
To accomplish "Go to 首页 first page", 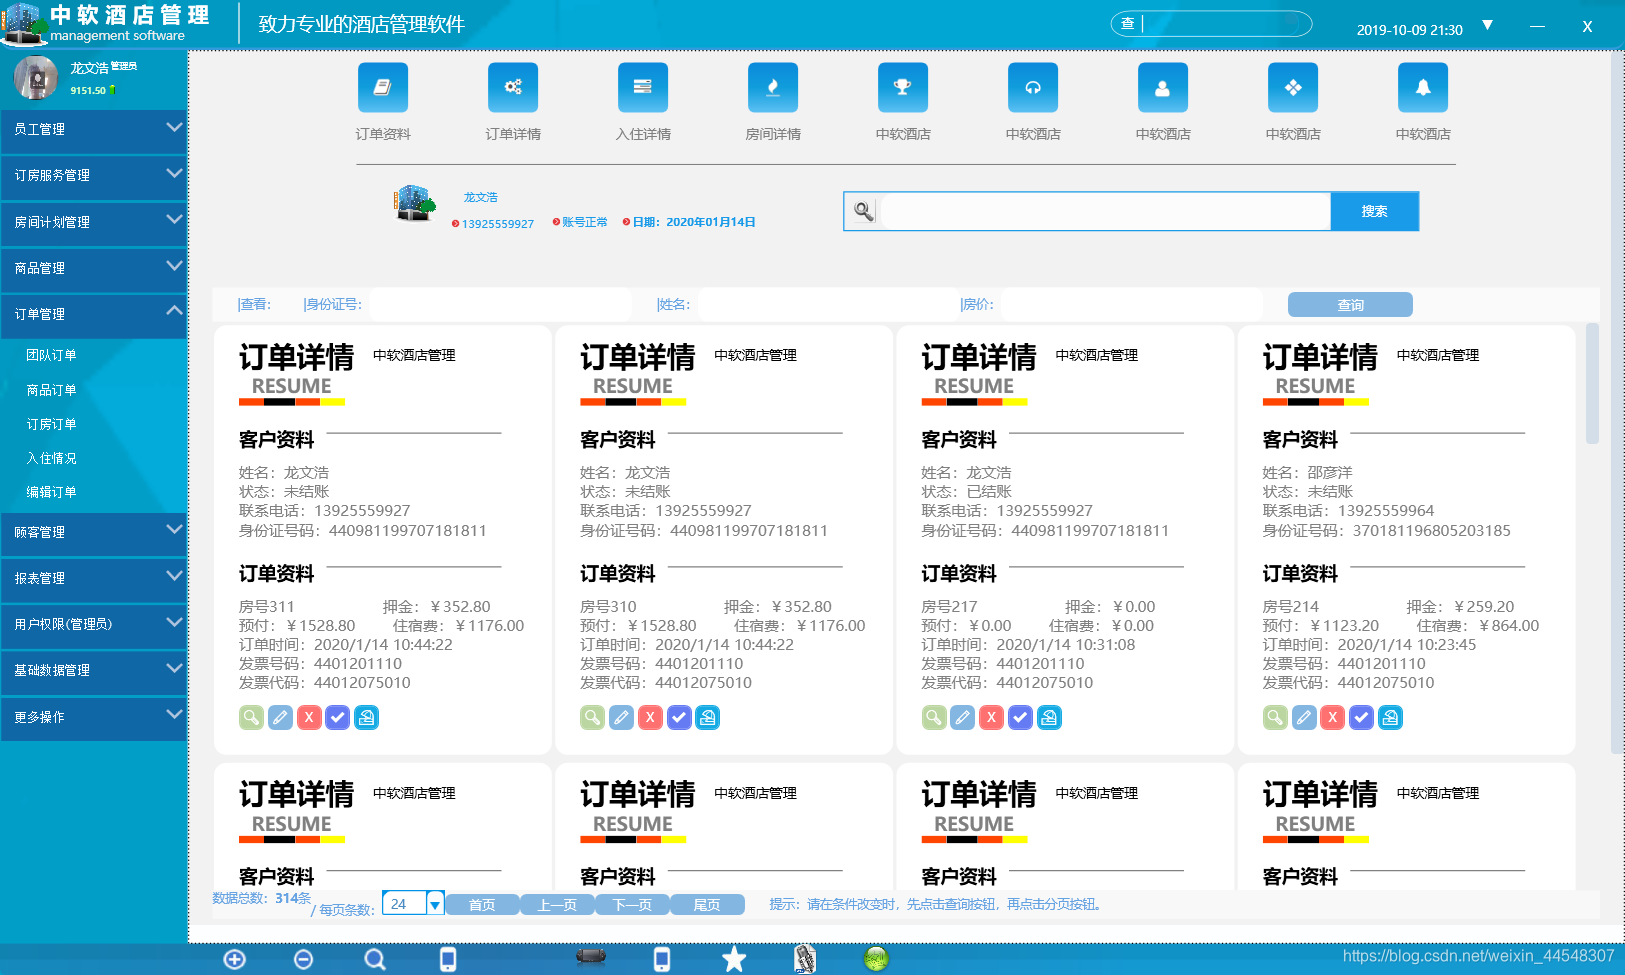I will [x=482, y=905].
